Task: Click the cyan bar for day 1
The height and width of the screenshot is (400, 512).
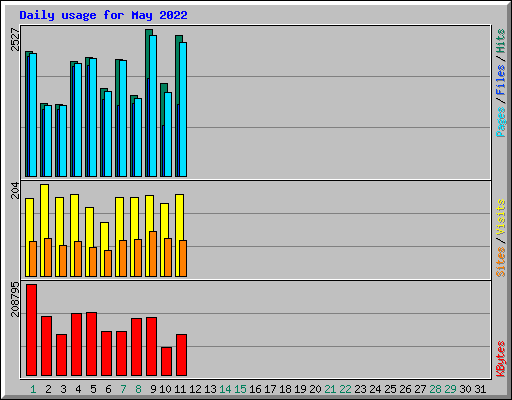Action: 33,115
